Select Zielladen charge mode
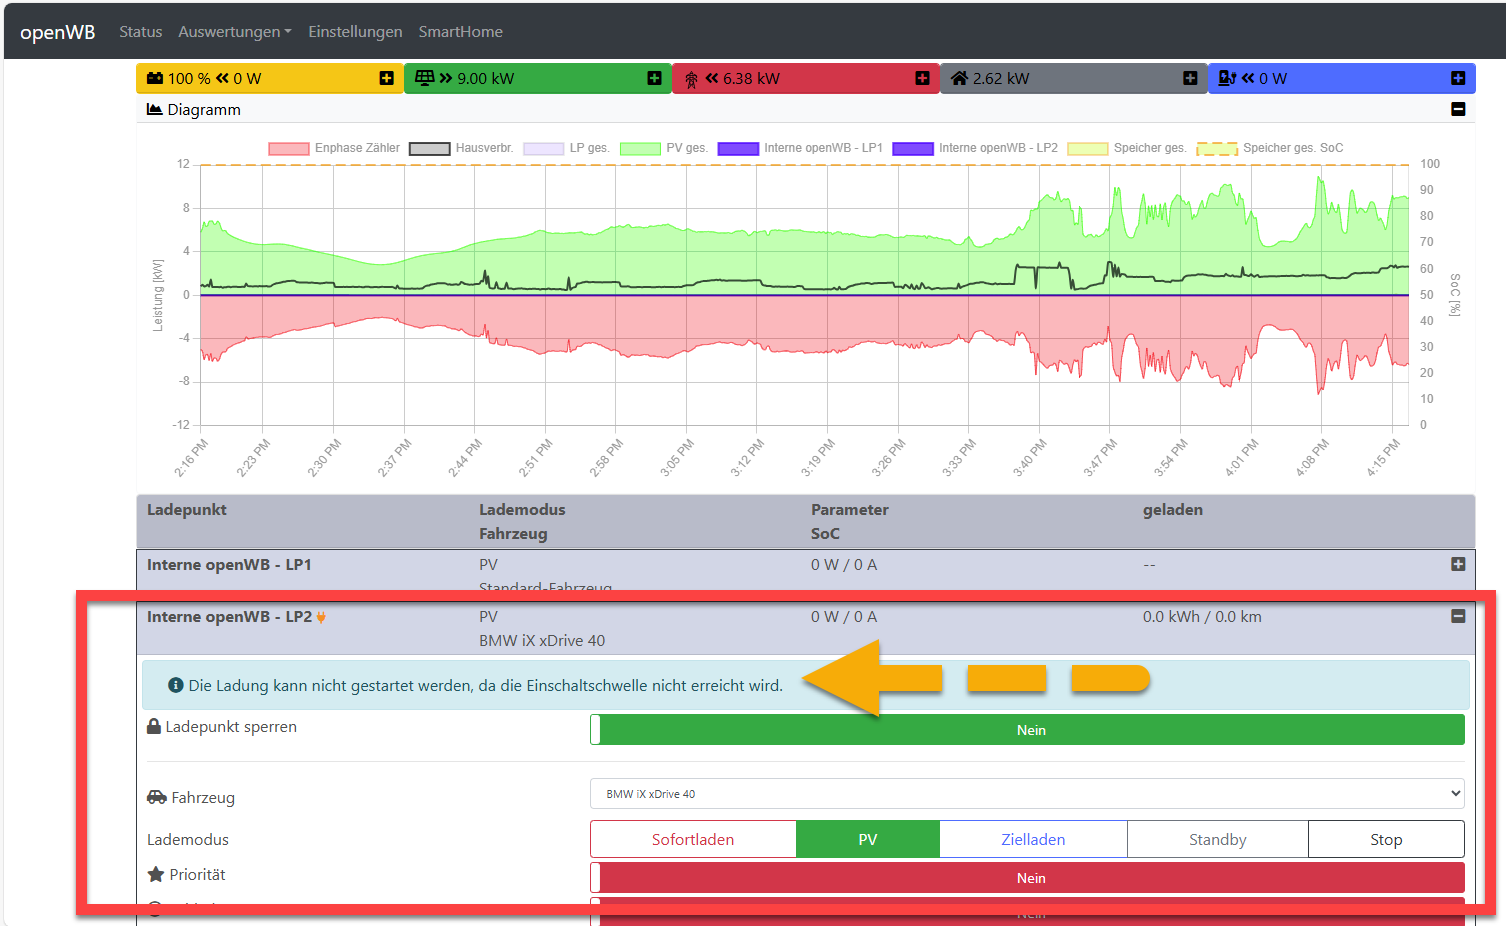 click(x=1033, y=839)
